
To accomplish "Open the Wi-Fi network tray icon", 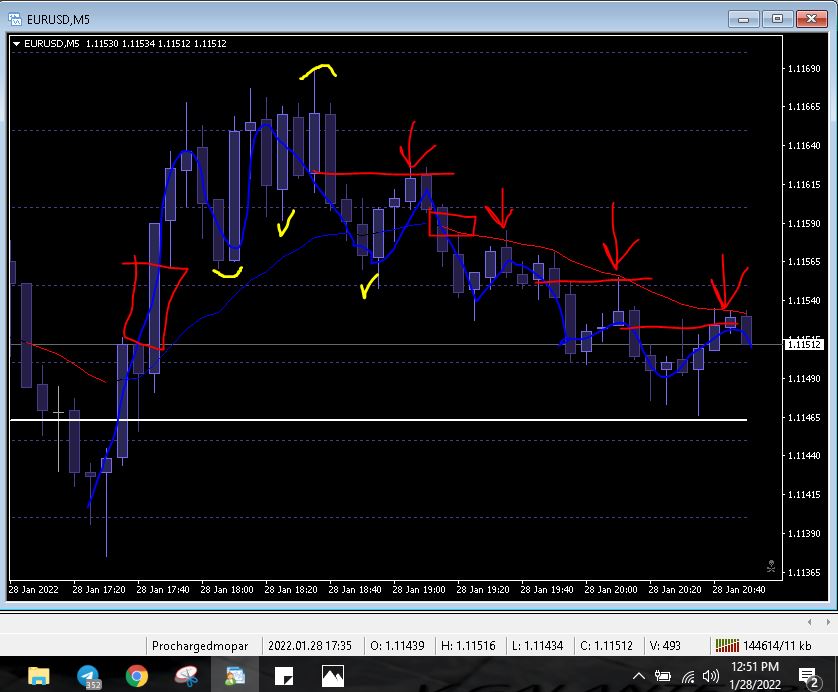I will point(688,677).
